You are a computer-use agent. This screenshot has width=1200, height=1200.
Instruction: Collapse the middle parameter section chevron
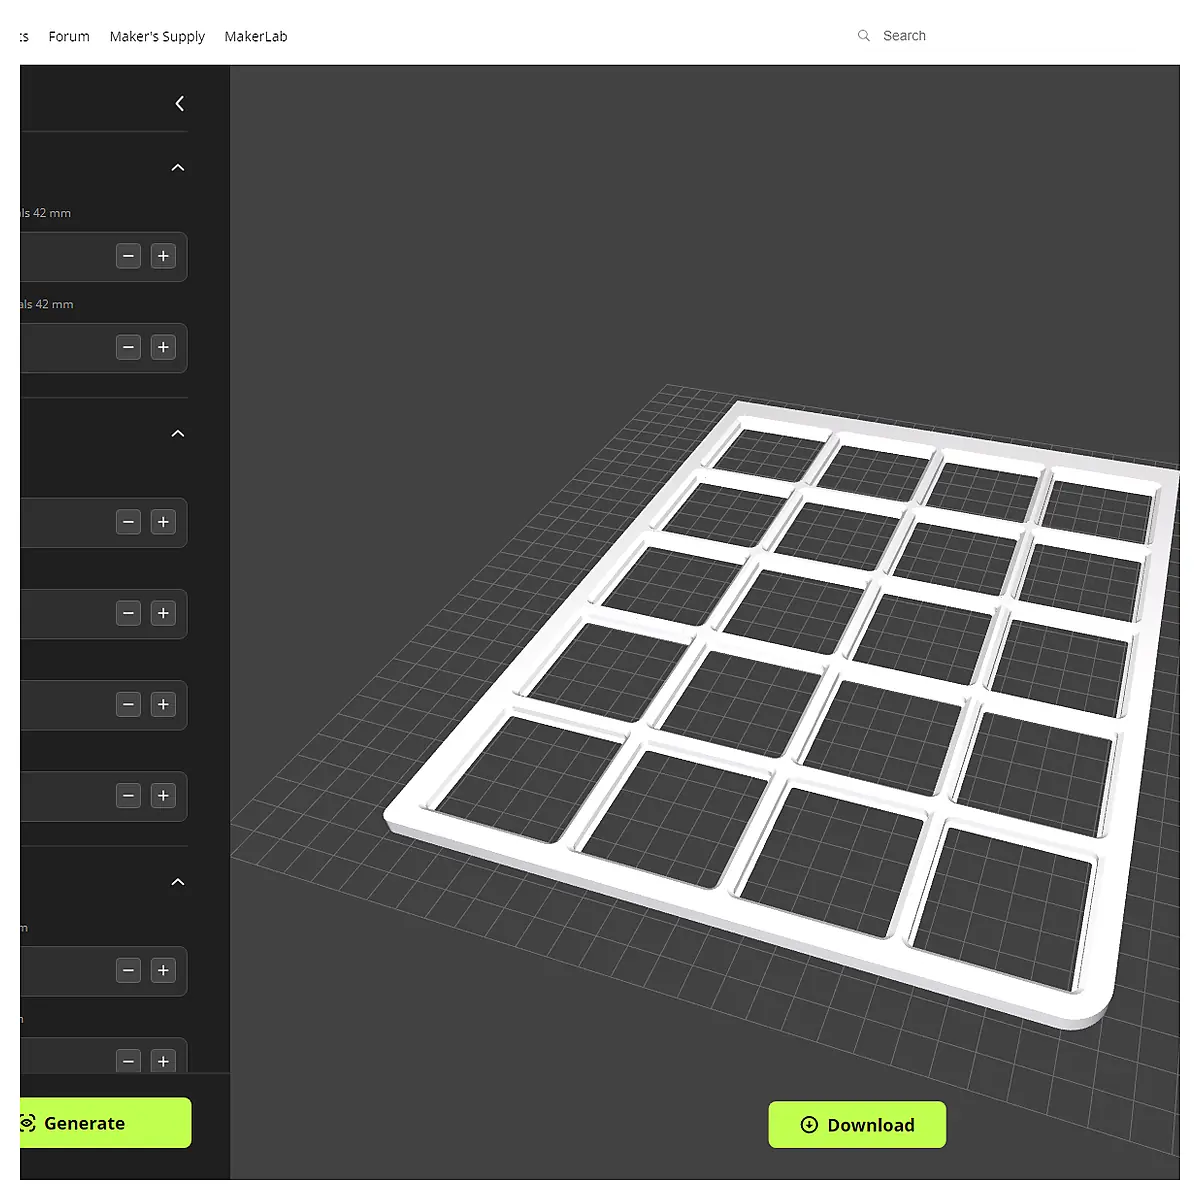[178, 433]
